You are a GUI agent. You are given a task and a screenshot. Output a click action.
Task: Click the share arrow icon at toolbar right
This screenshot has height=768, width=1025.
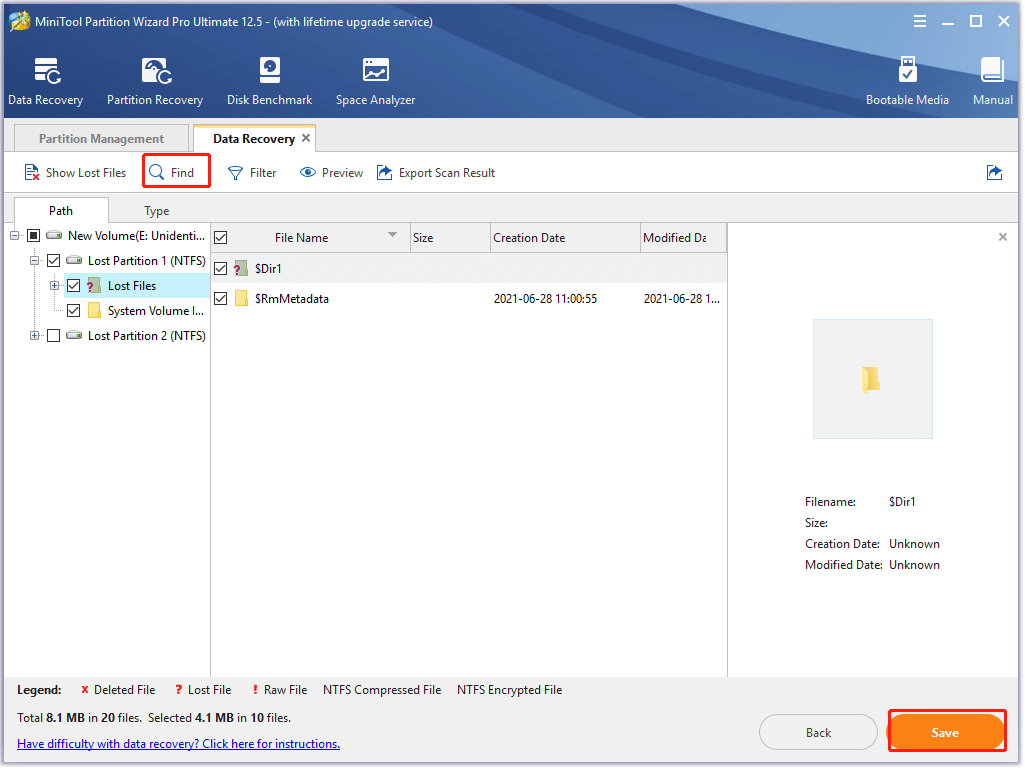994,173
